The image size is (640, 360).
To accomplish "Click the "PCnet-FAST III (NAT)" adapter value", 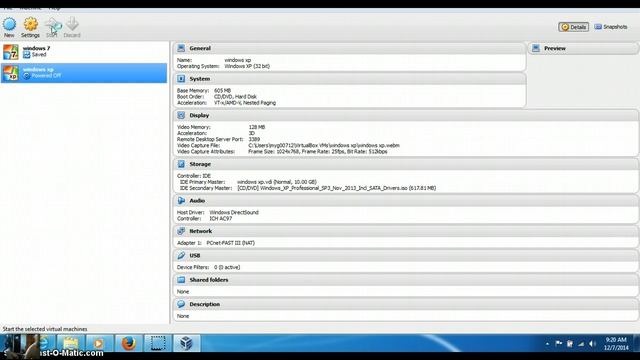I will (x=231, y=243).
